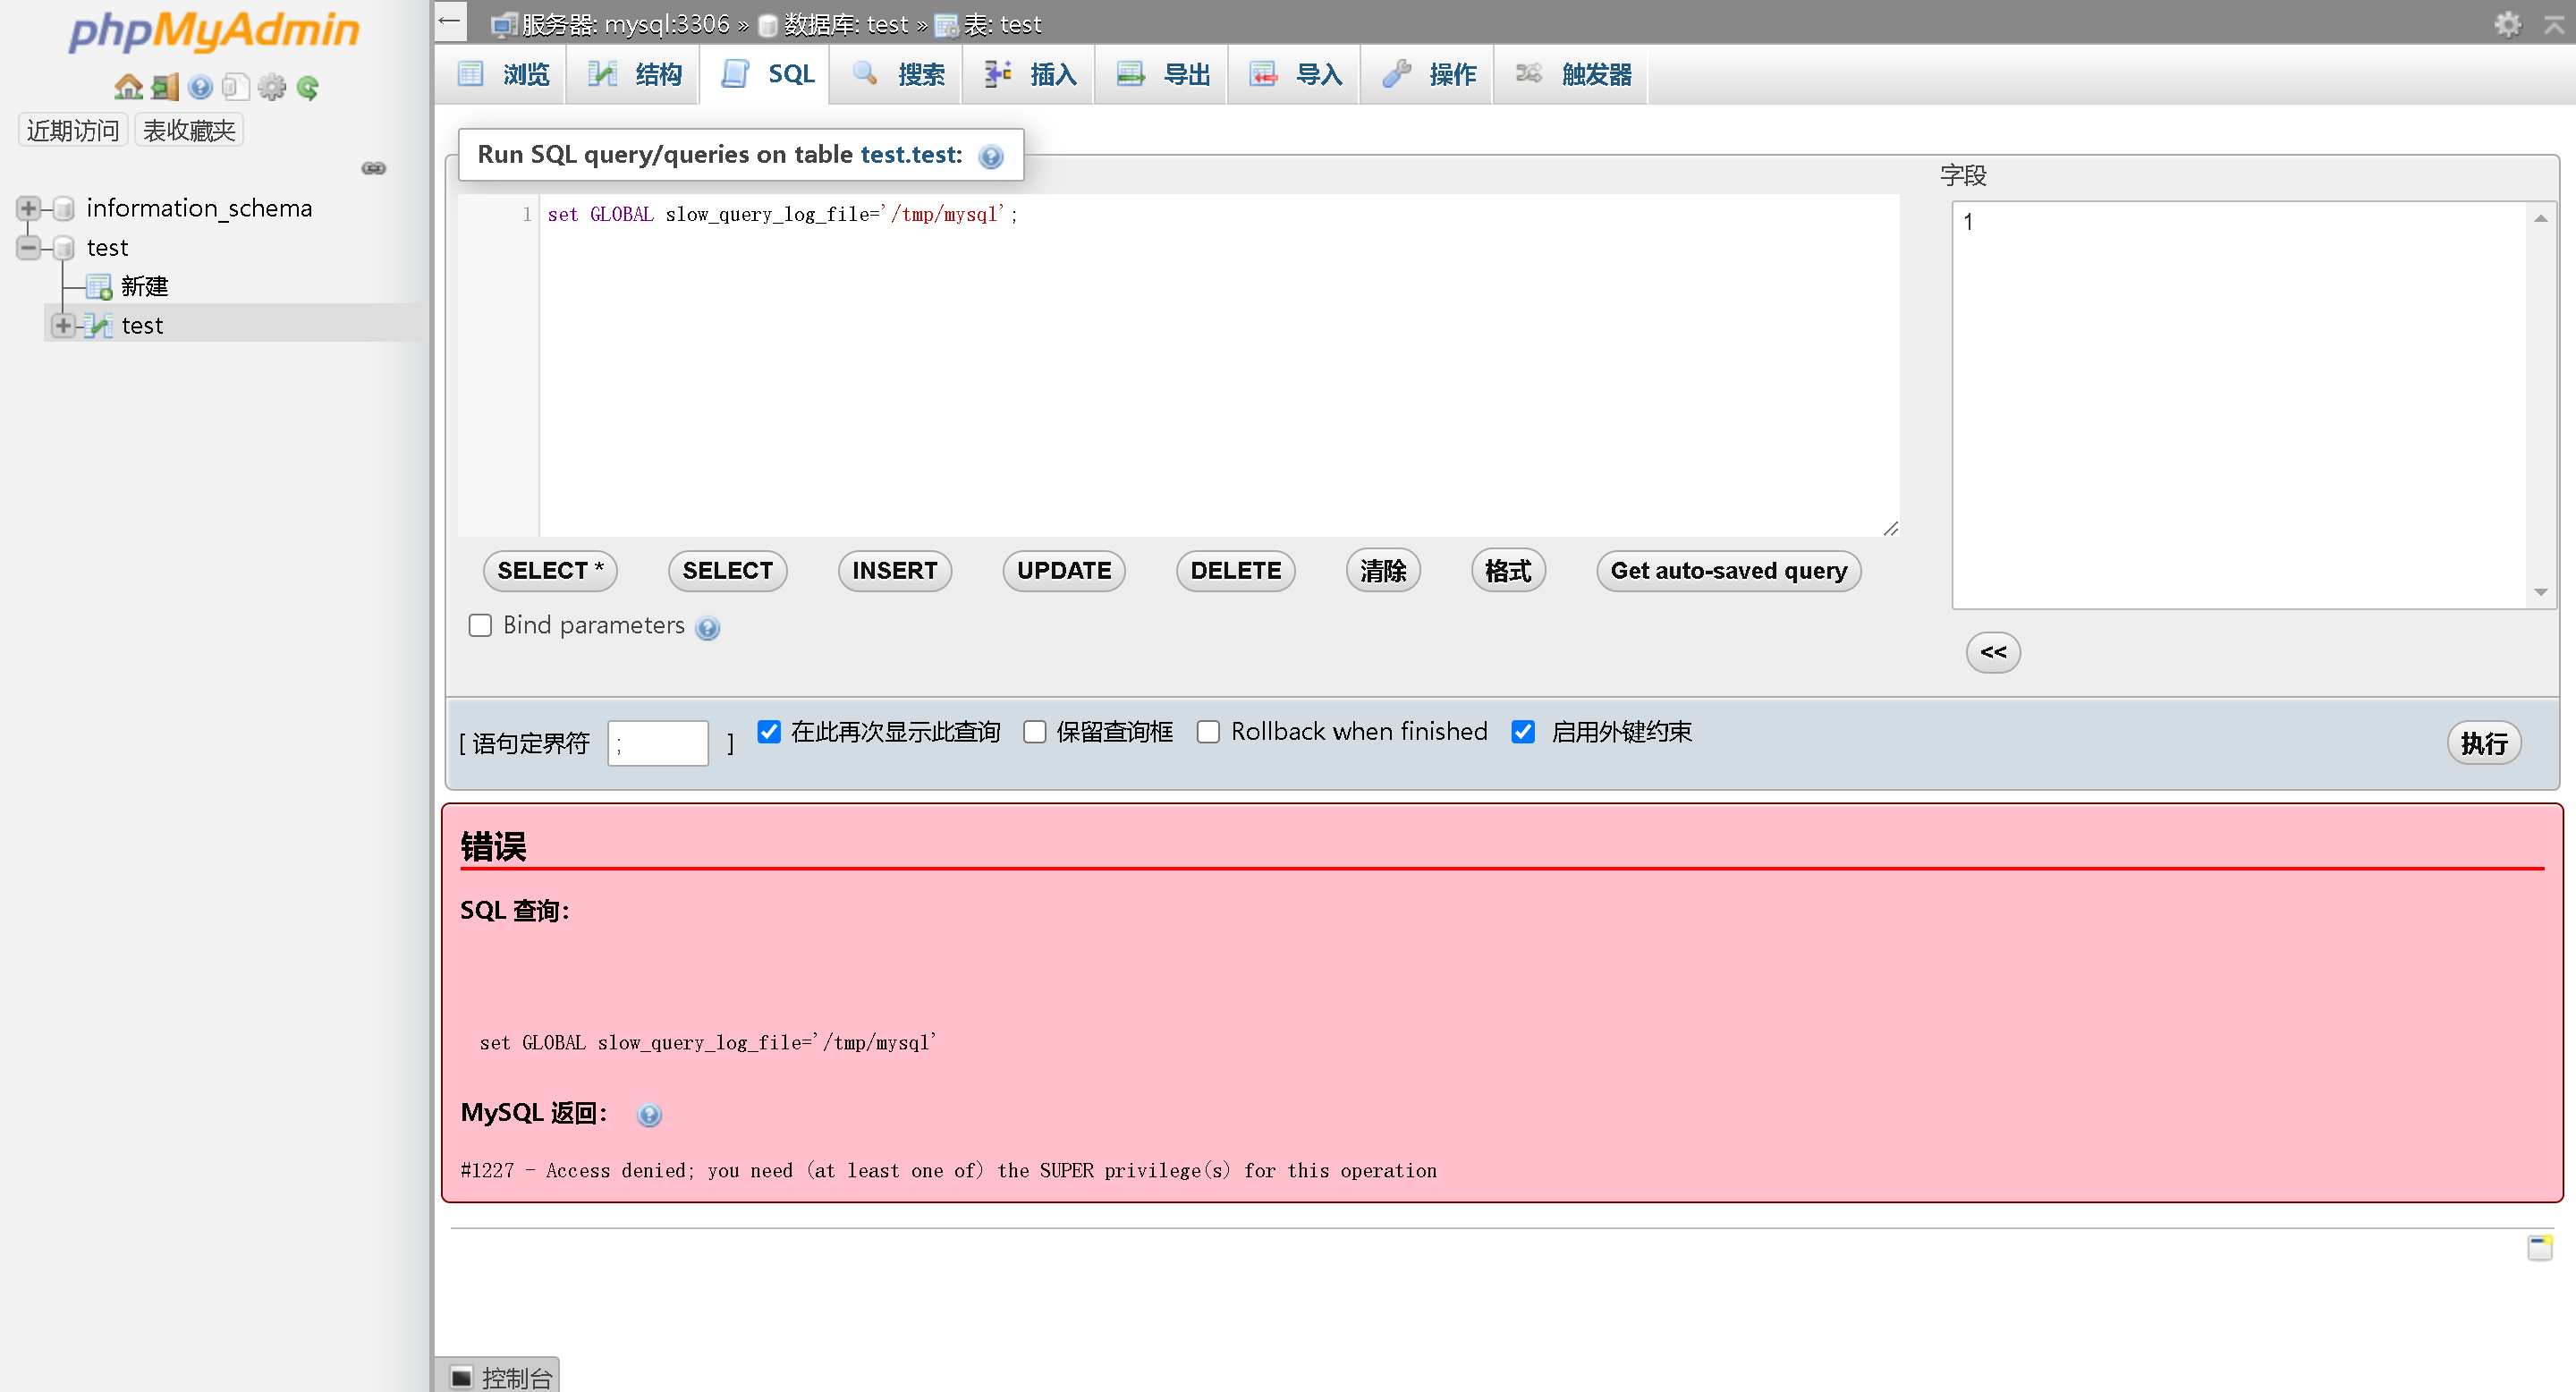The image size is (2576, 1392).
Task: Click the help icon next to MySQL 返回
Action: (x=649, y=1115)
